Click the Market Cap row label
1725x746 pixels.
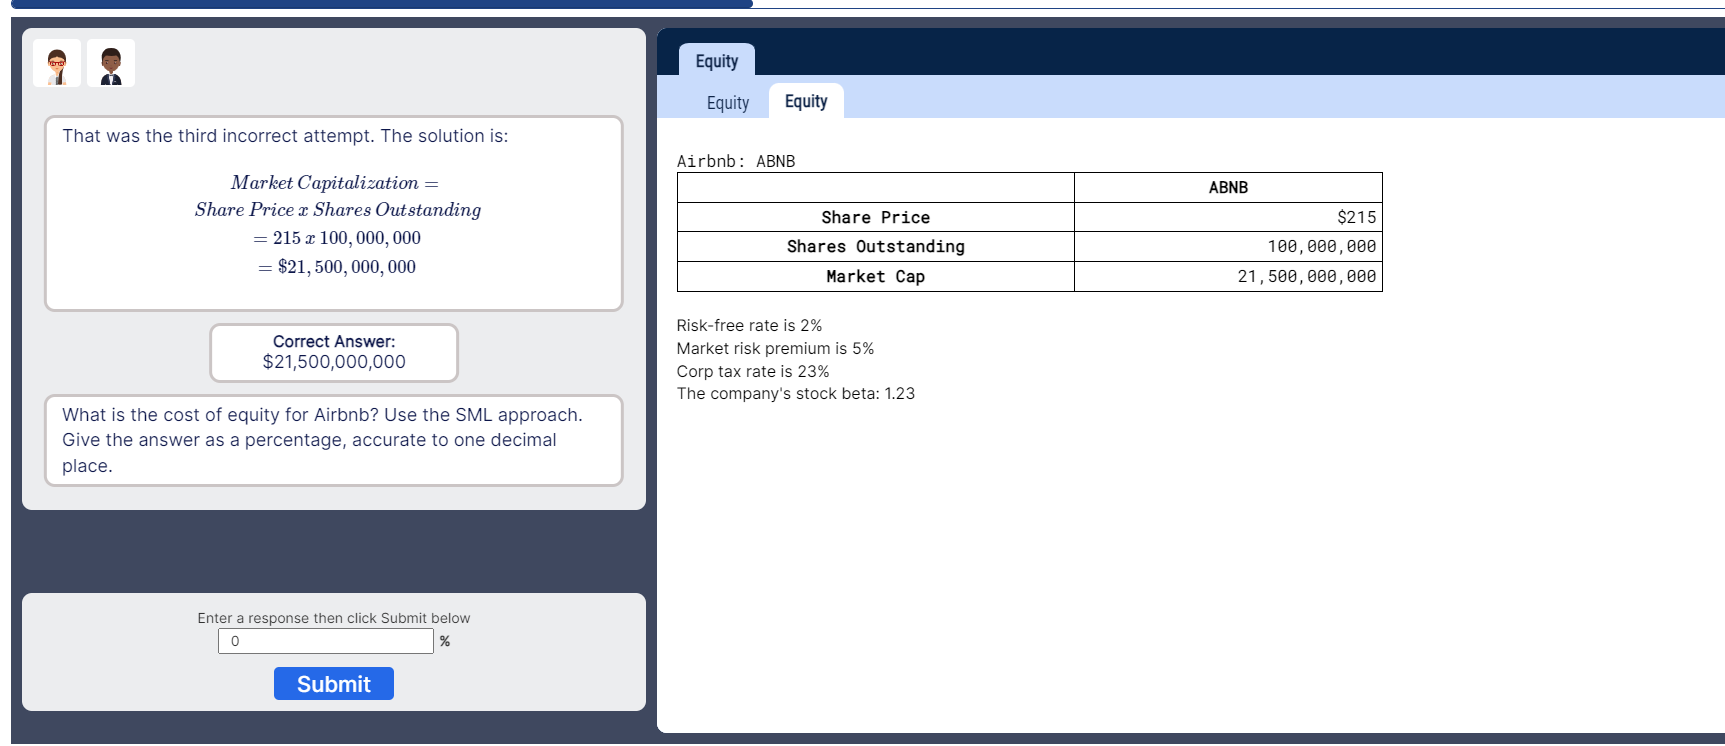[876, 276]
